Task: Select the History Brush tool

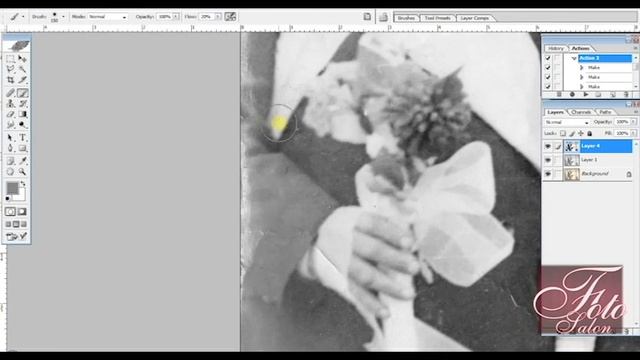Action: pos(22,104)
